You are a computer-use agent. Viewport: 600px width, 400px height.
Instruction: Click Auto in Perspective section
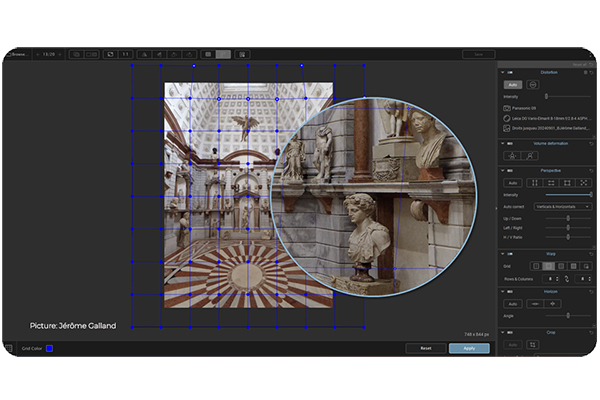513,183
